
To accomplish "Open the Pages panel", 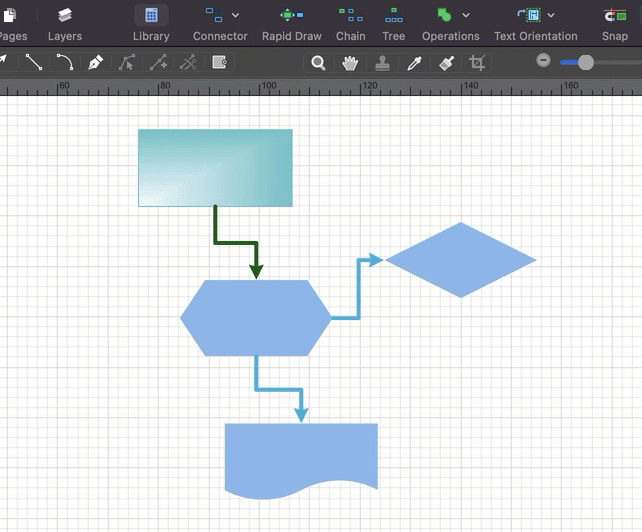I will click(x=11, y=25).
